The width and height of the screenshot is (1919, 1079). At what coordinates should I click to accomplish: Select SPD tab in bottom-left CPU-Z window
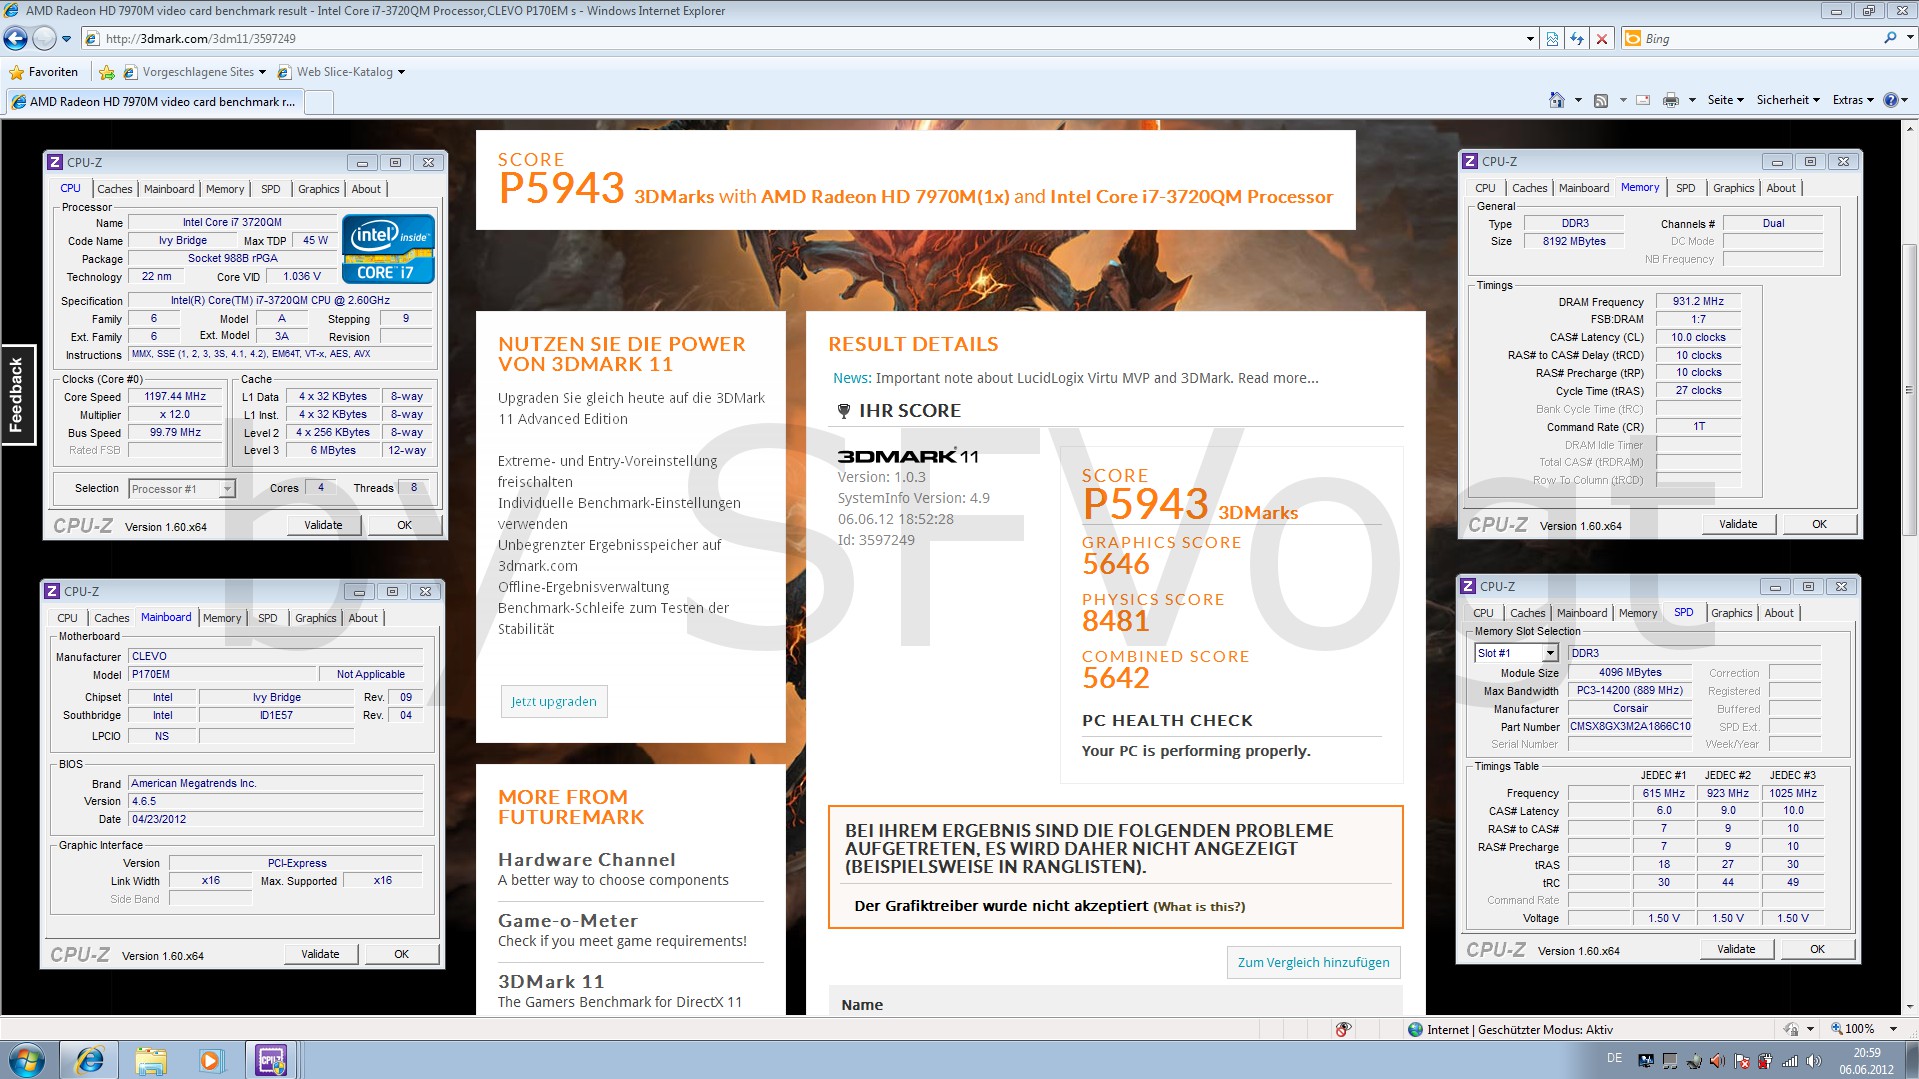[x=268, y=618]
